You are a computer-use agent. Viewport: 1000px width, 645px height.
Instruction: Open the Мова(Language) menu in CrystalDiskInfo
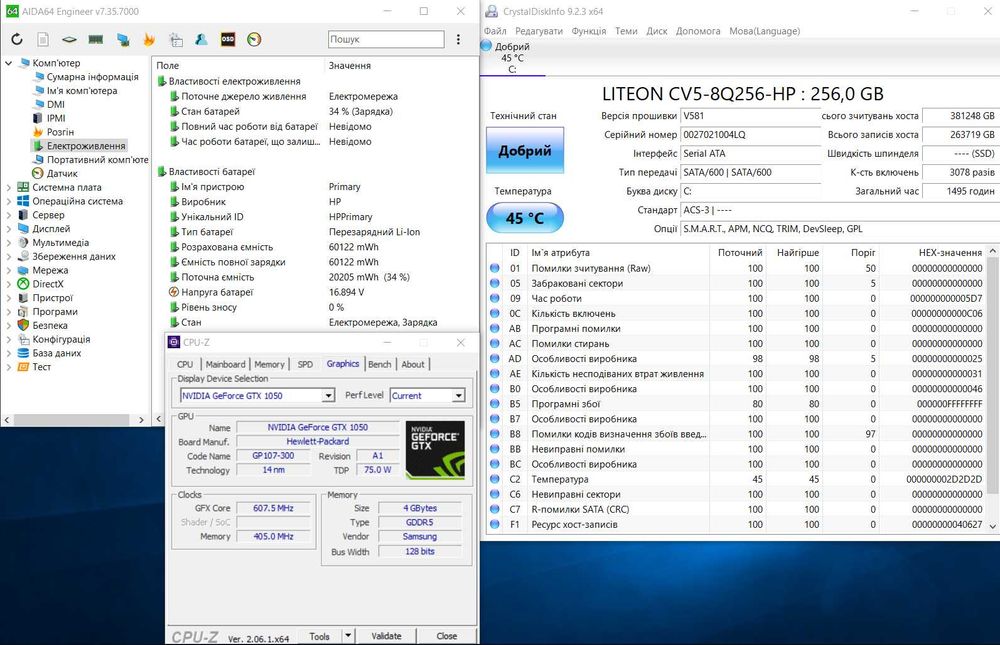pyautogui.click(x=764, y=31)
